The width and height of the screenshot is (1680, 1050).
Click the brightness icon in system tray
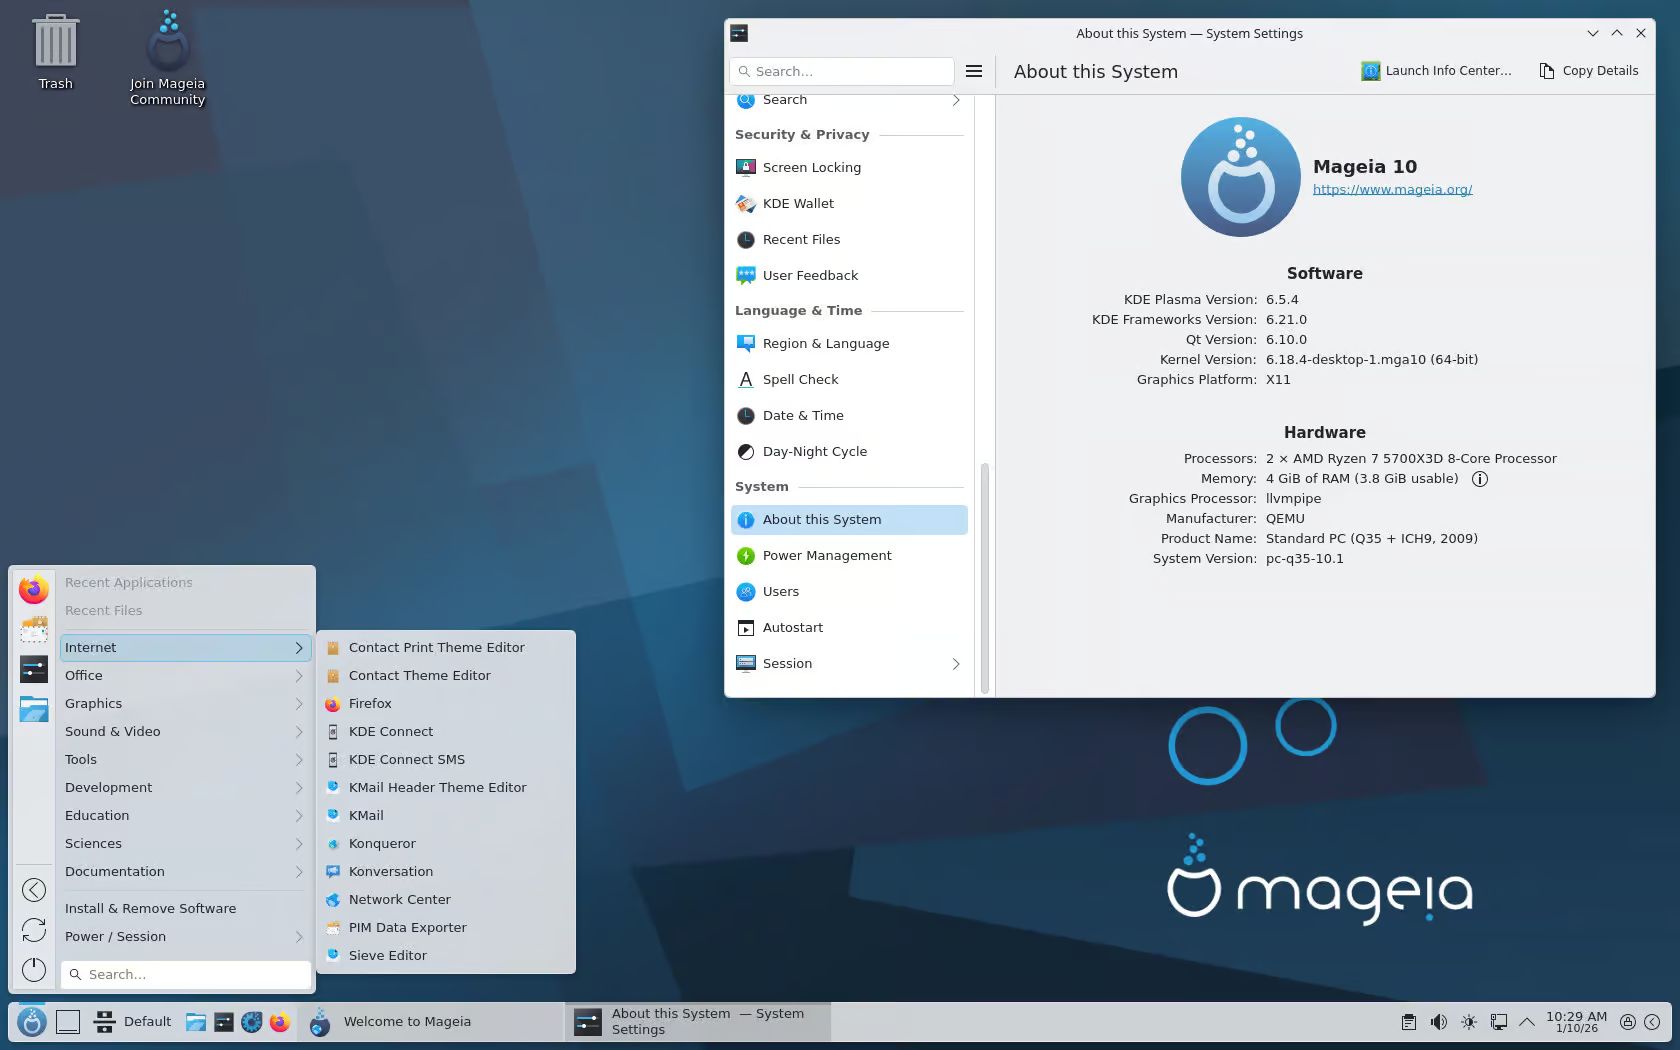pyautogui.click(x=1468, y=1022)
